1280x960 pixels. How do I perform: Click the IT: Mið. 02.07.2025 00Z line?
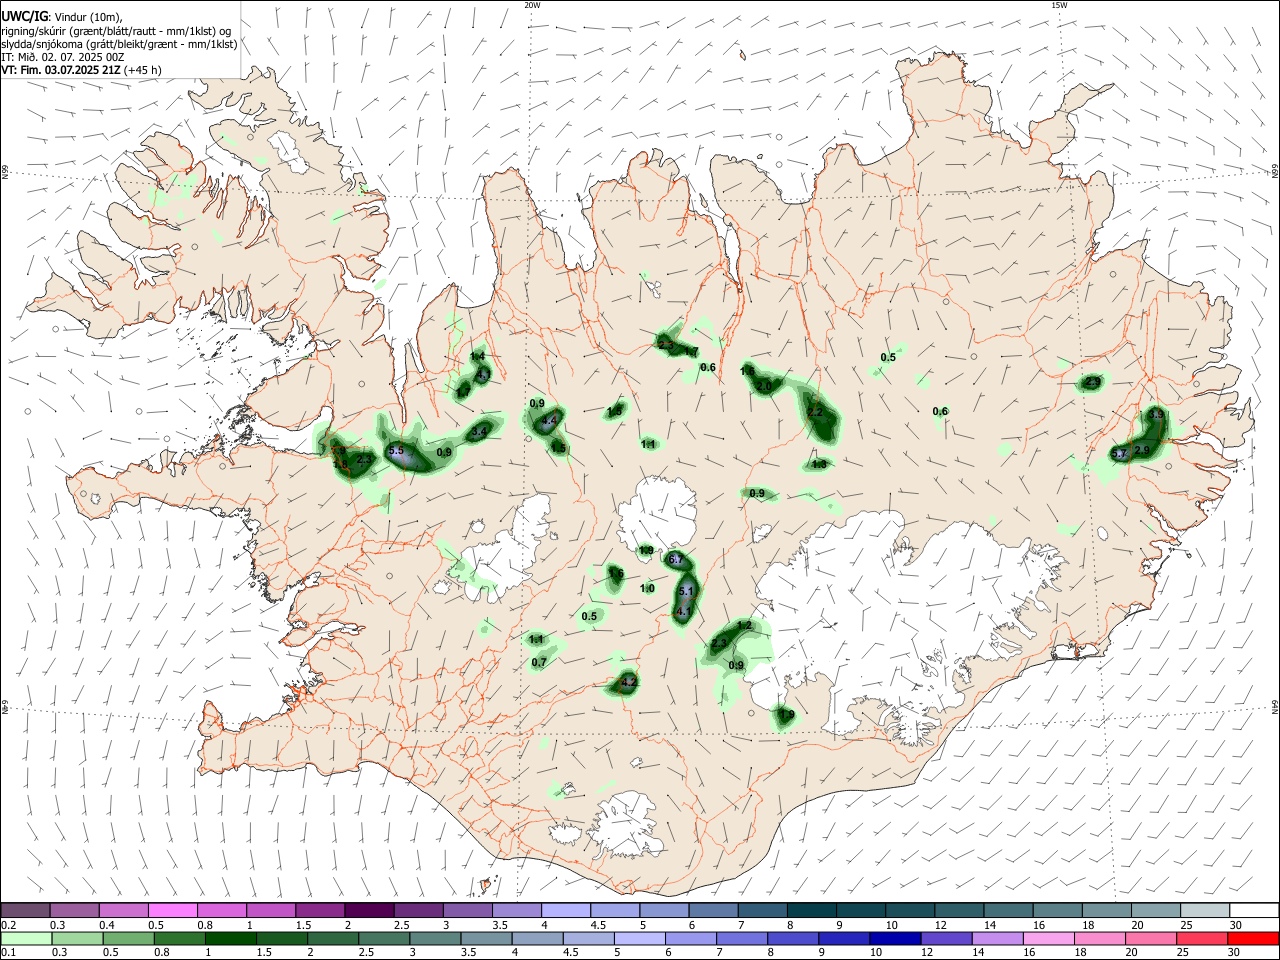pyautogui.click(x=63, y=57)
